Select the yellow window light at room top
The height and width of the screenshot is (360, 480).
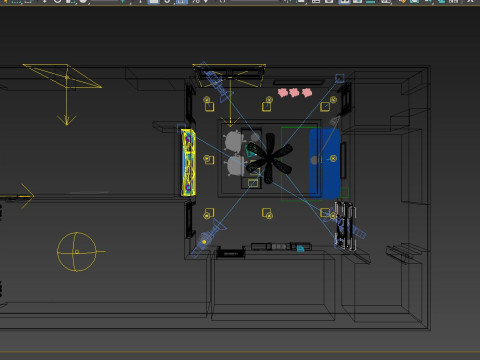(x=229, y=75)
